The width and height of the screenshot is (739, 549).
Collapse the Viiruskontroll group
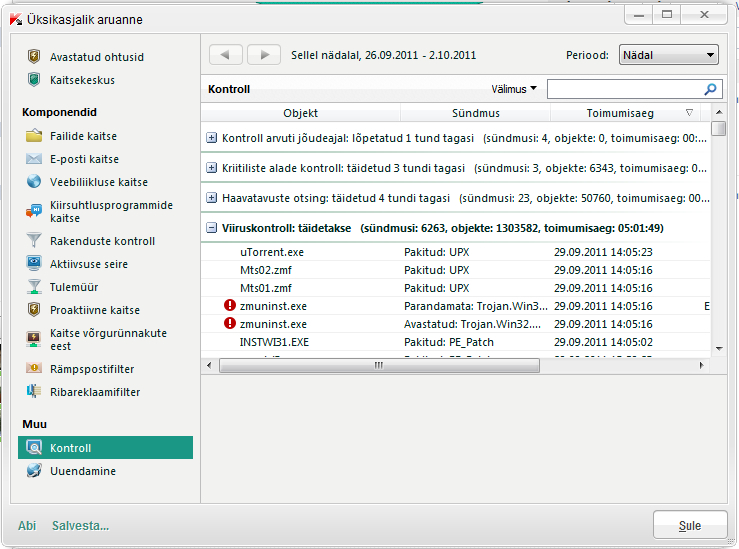211,228
